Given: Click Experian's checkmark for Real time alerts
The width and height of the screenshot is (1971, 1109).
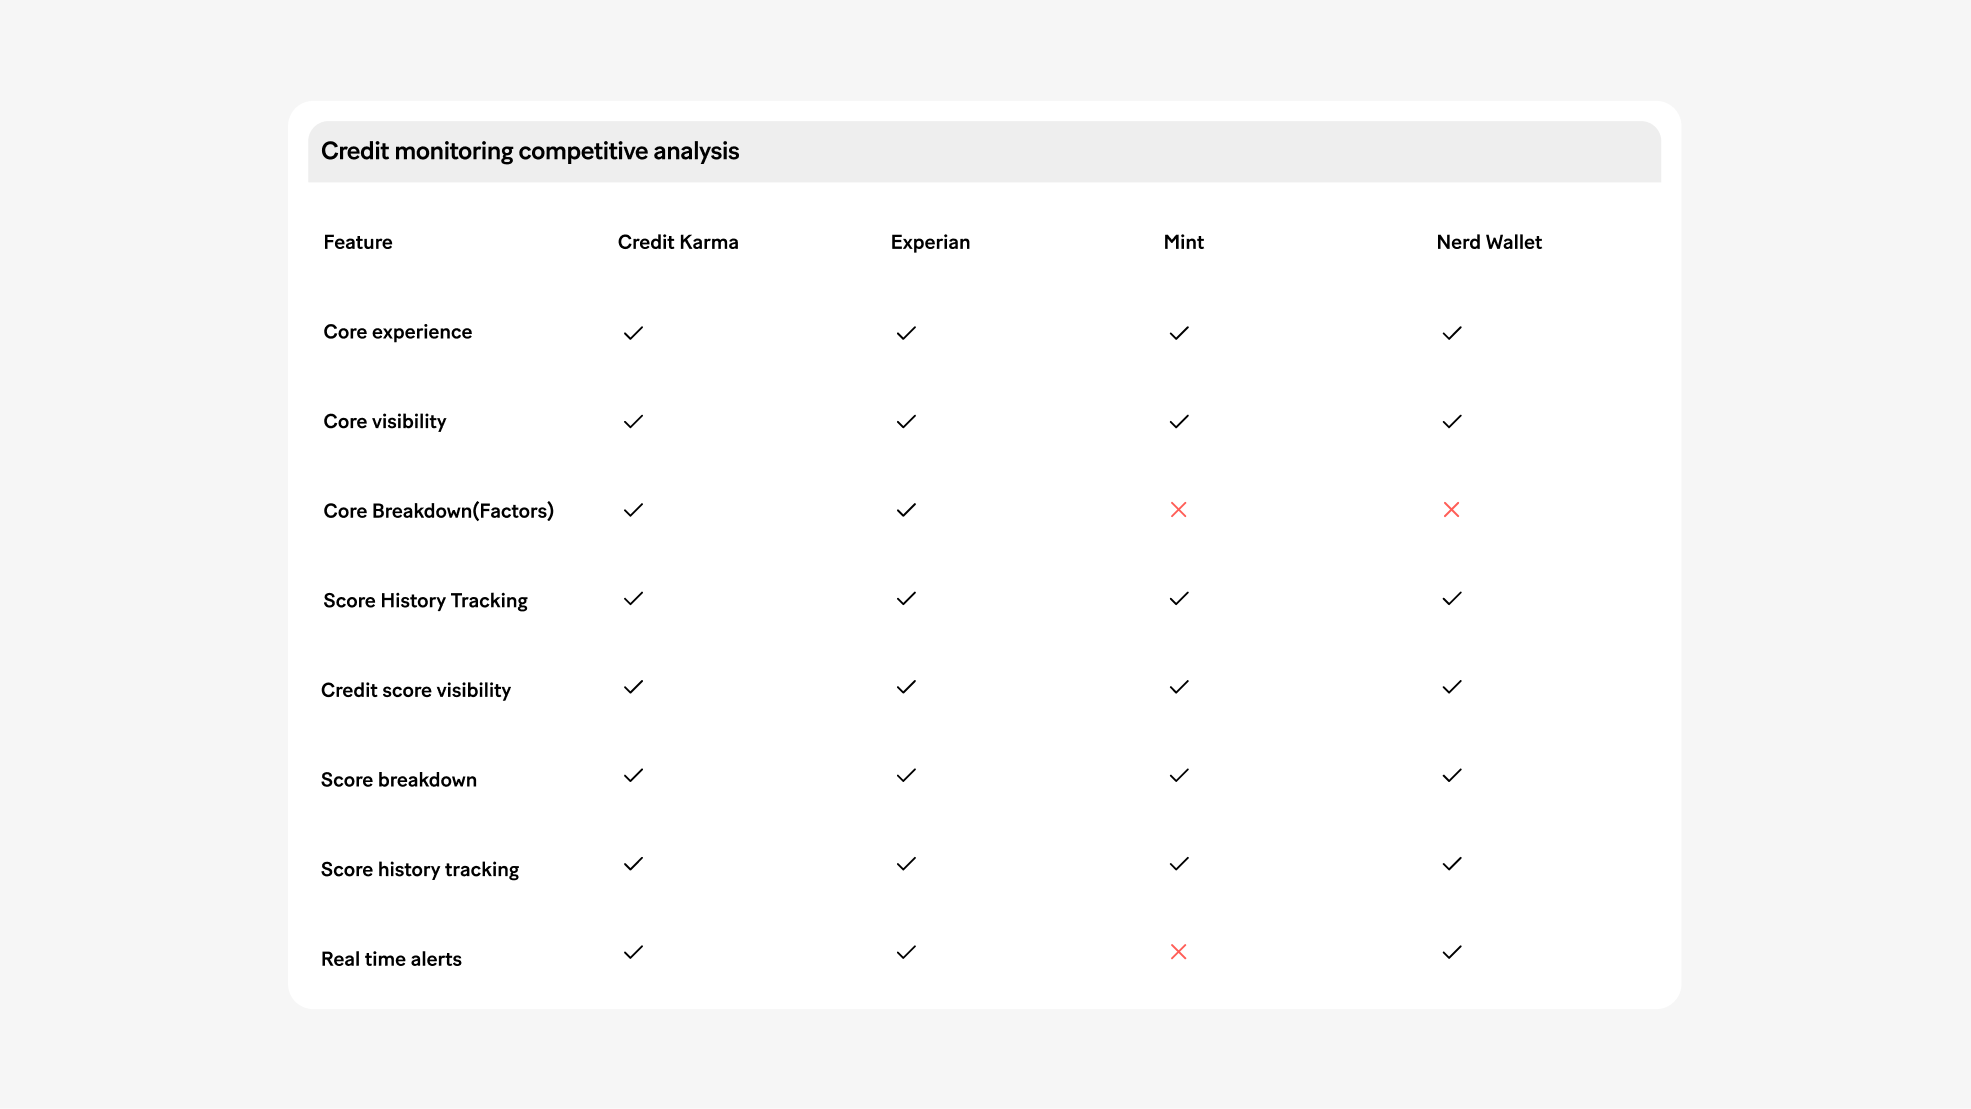Looking at the screenshot, I should click(906, 952).
